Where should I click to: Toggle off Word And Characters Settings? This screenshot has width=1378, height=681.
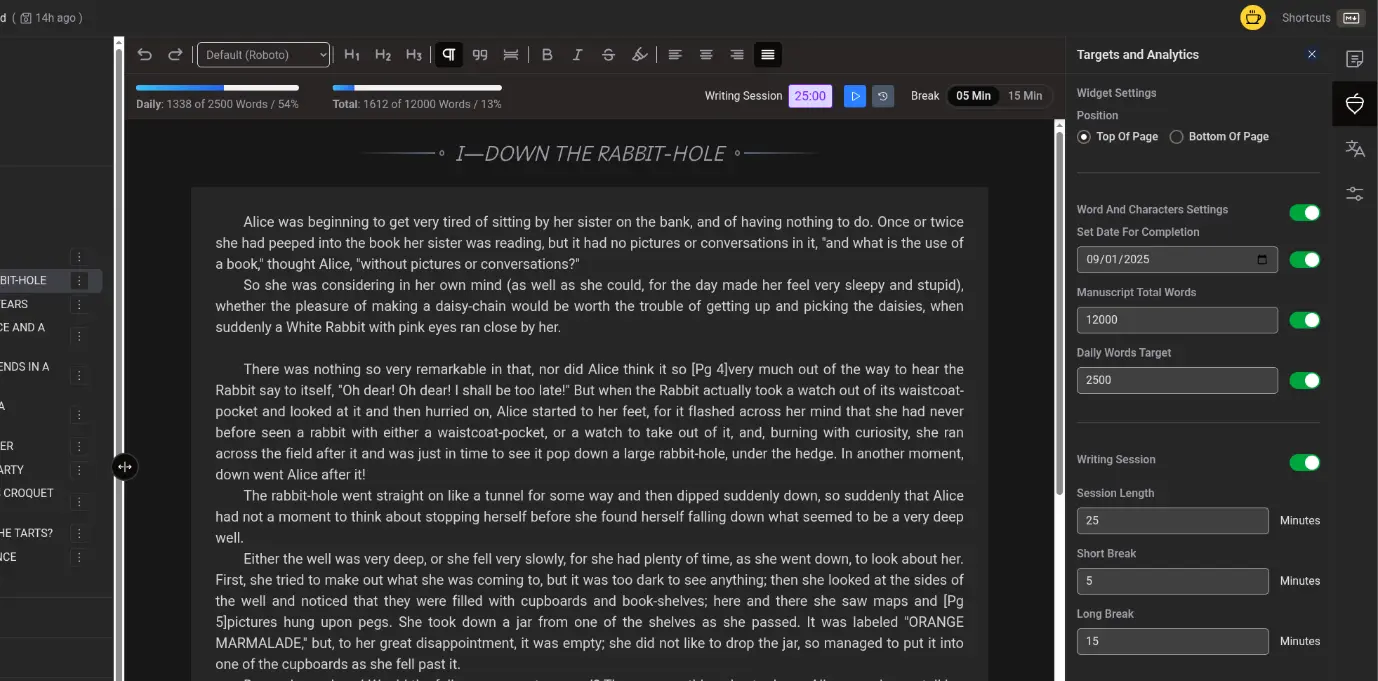(1304, 212)
